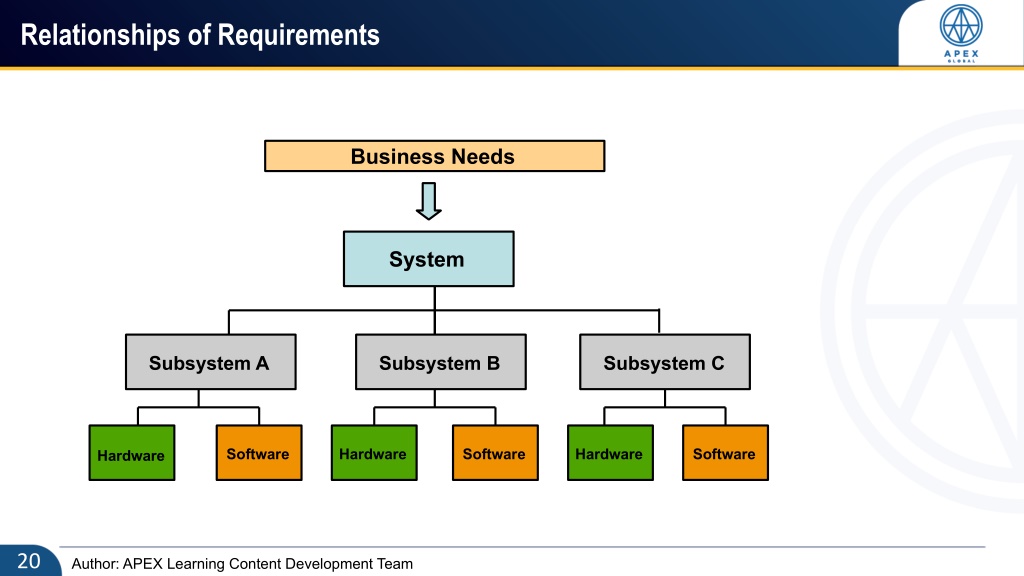Select Software box under Subsystem A
The image size is (1024, 576).
(259, 453)
